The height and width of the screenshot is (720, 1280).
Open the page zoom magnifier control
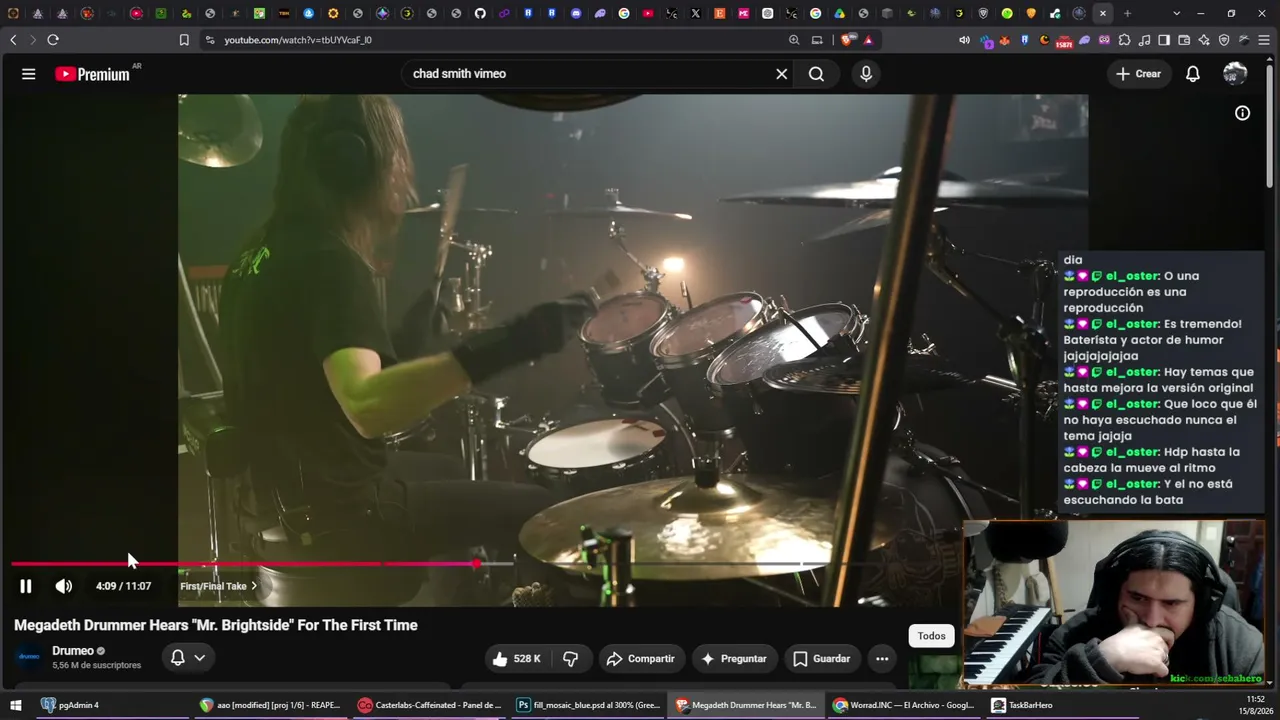pyautogui.click(x=794, y=40)
